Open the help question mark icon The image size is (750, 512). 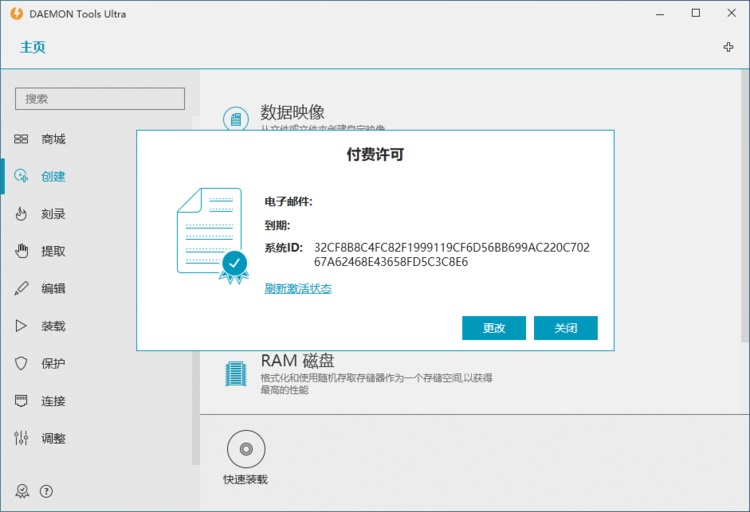point(46,491)
